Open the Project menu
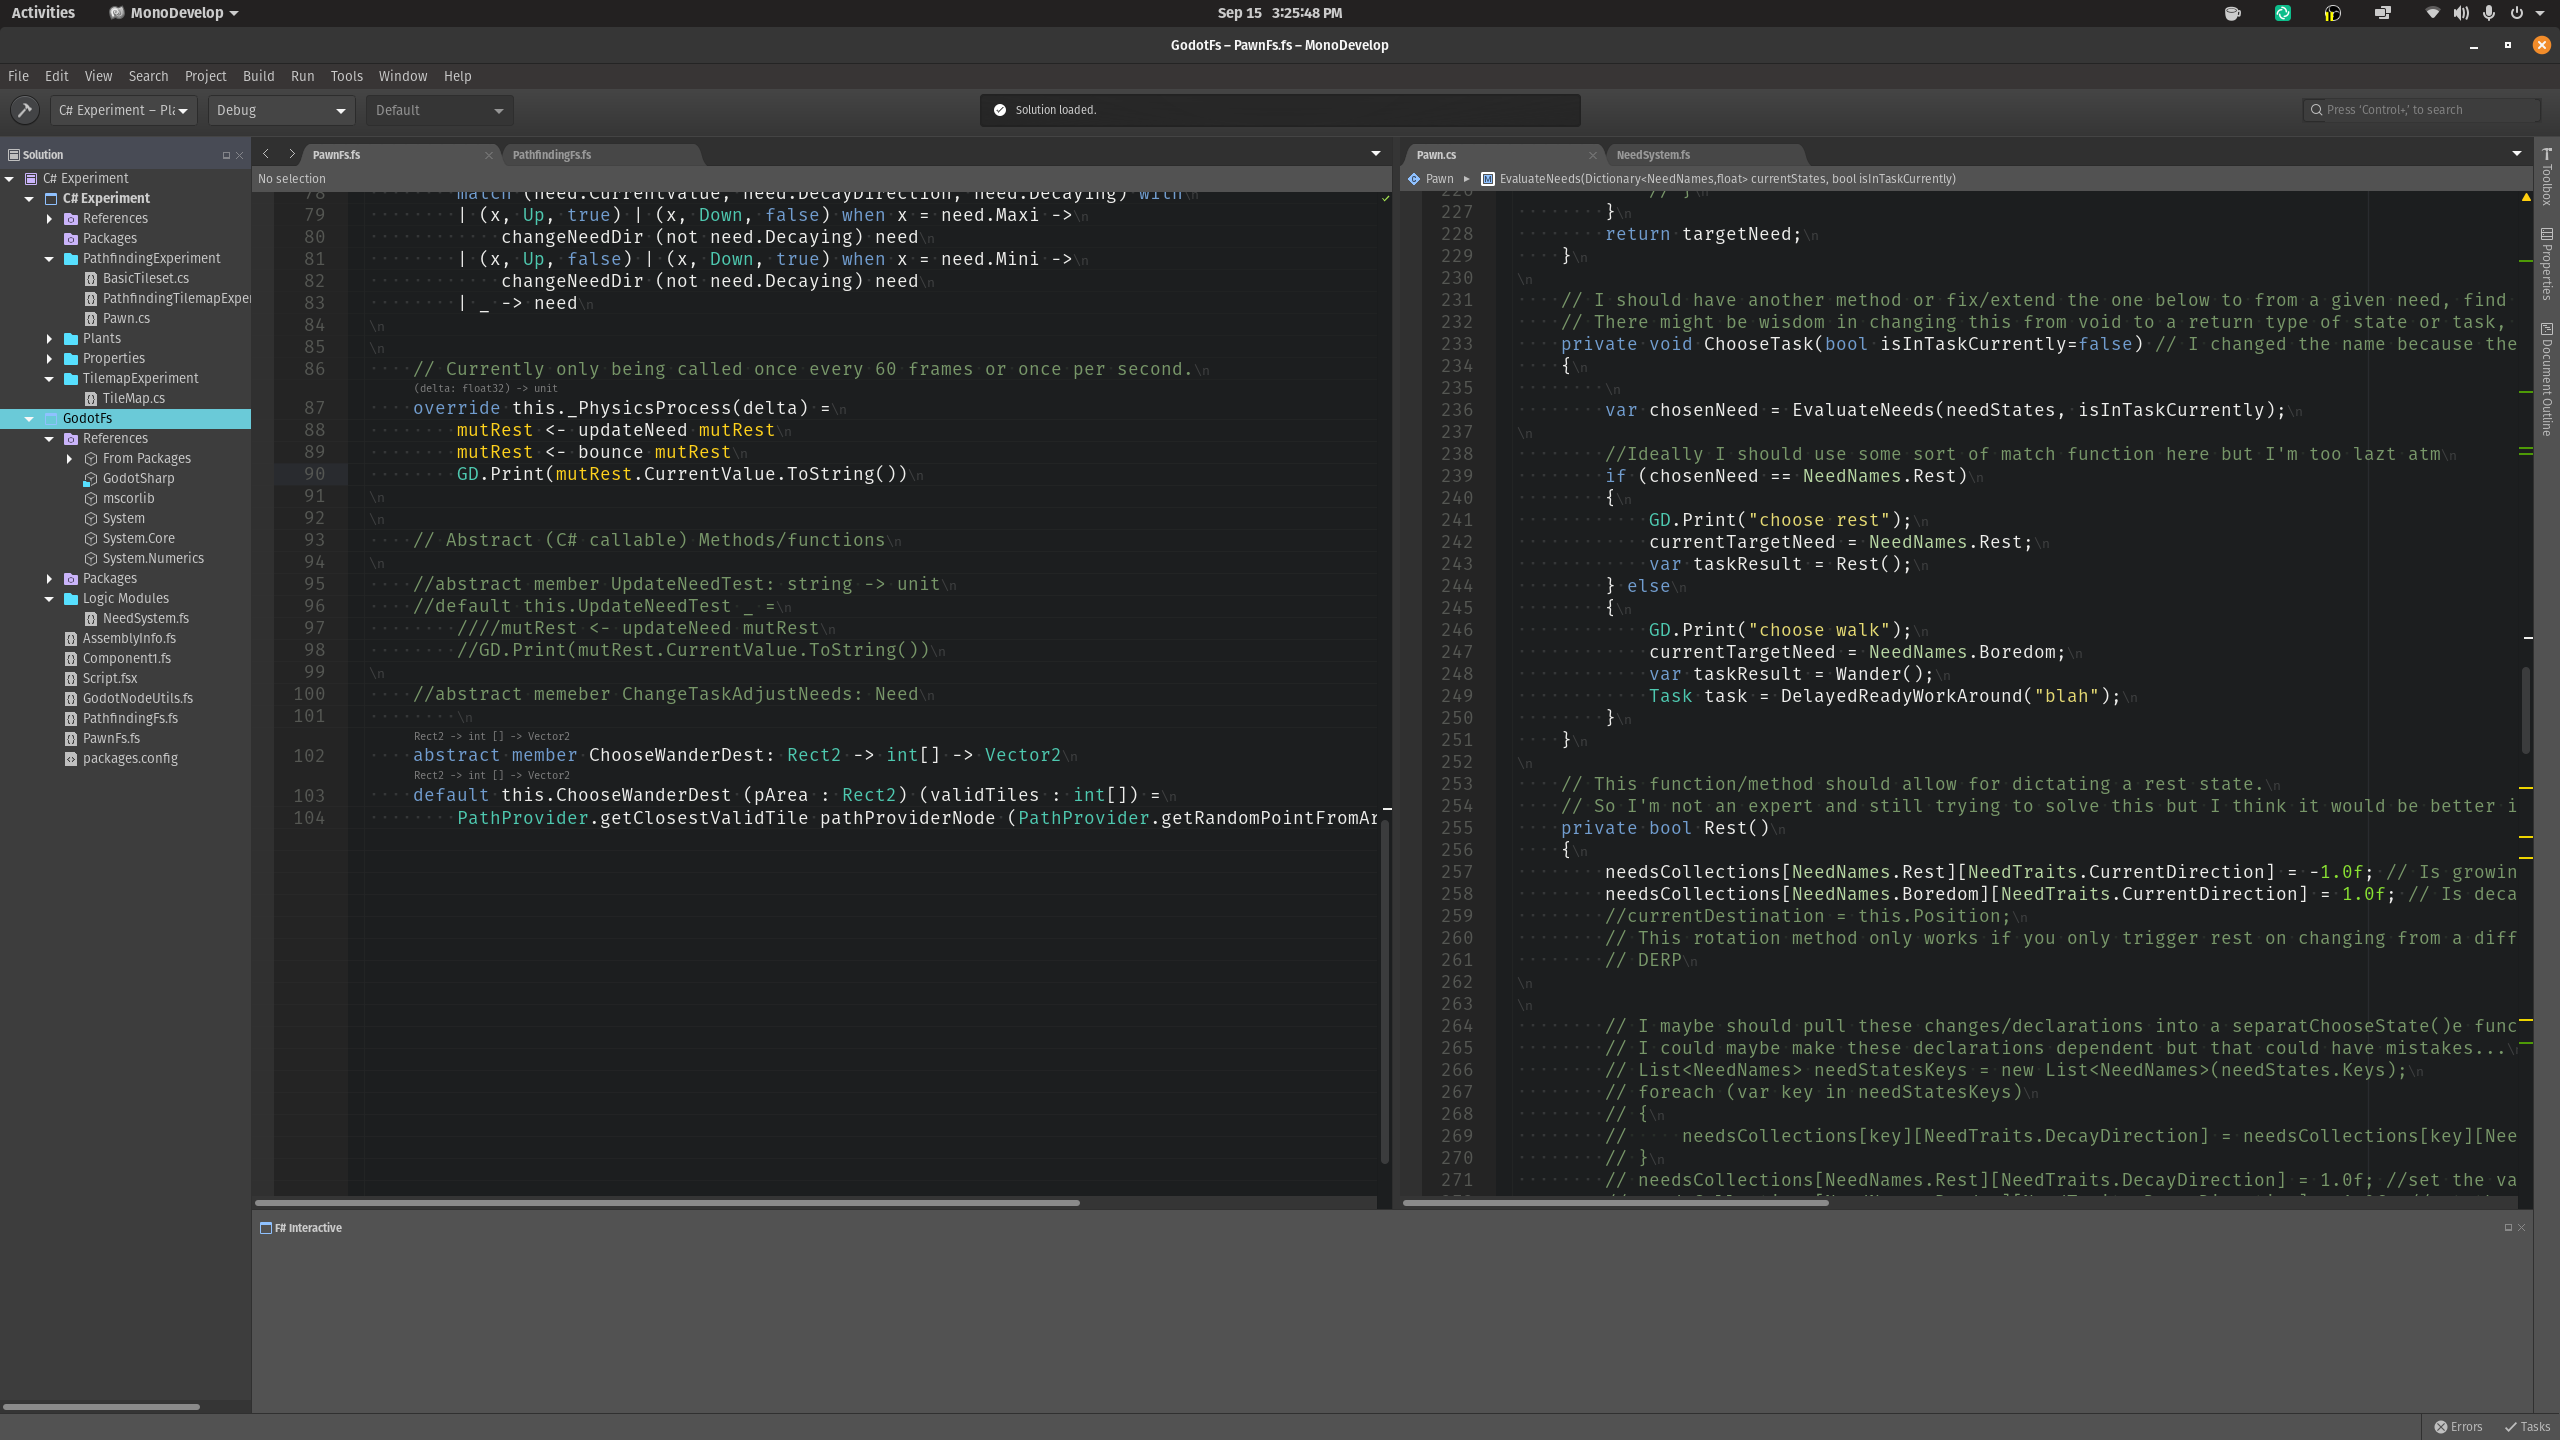Viewport: 2560px width, 1440px height. coord(205,76)
